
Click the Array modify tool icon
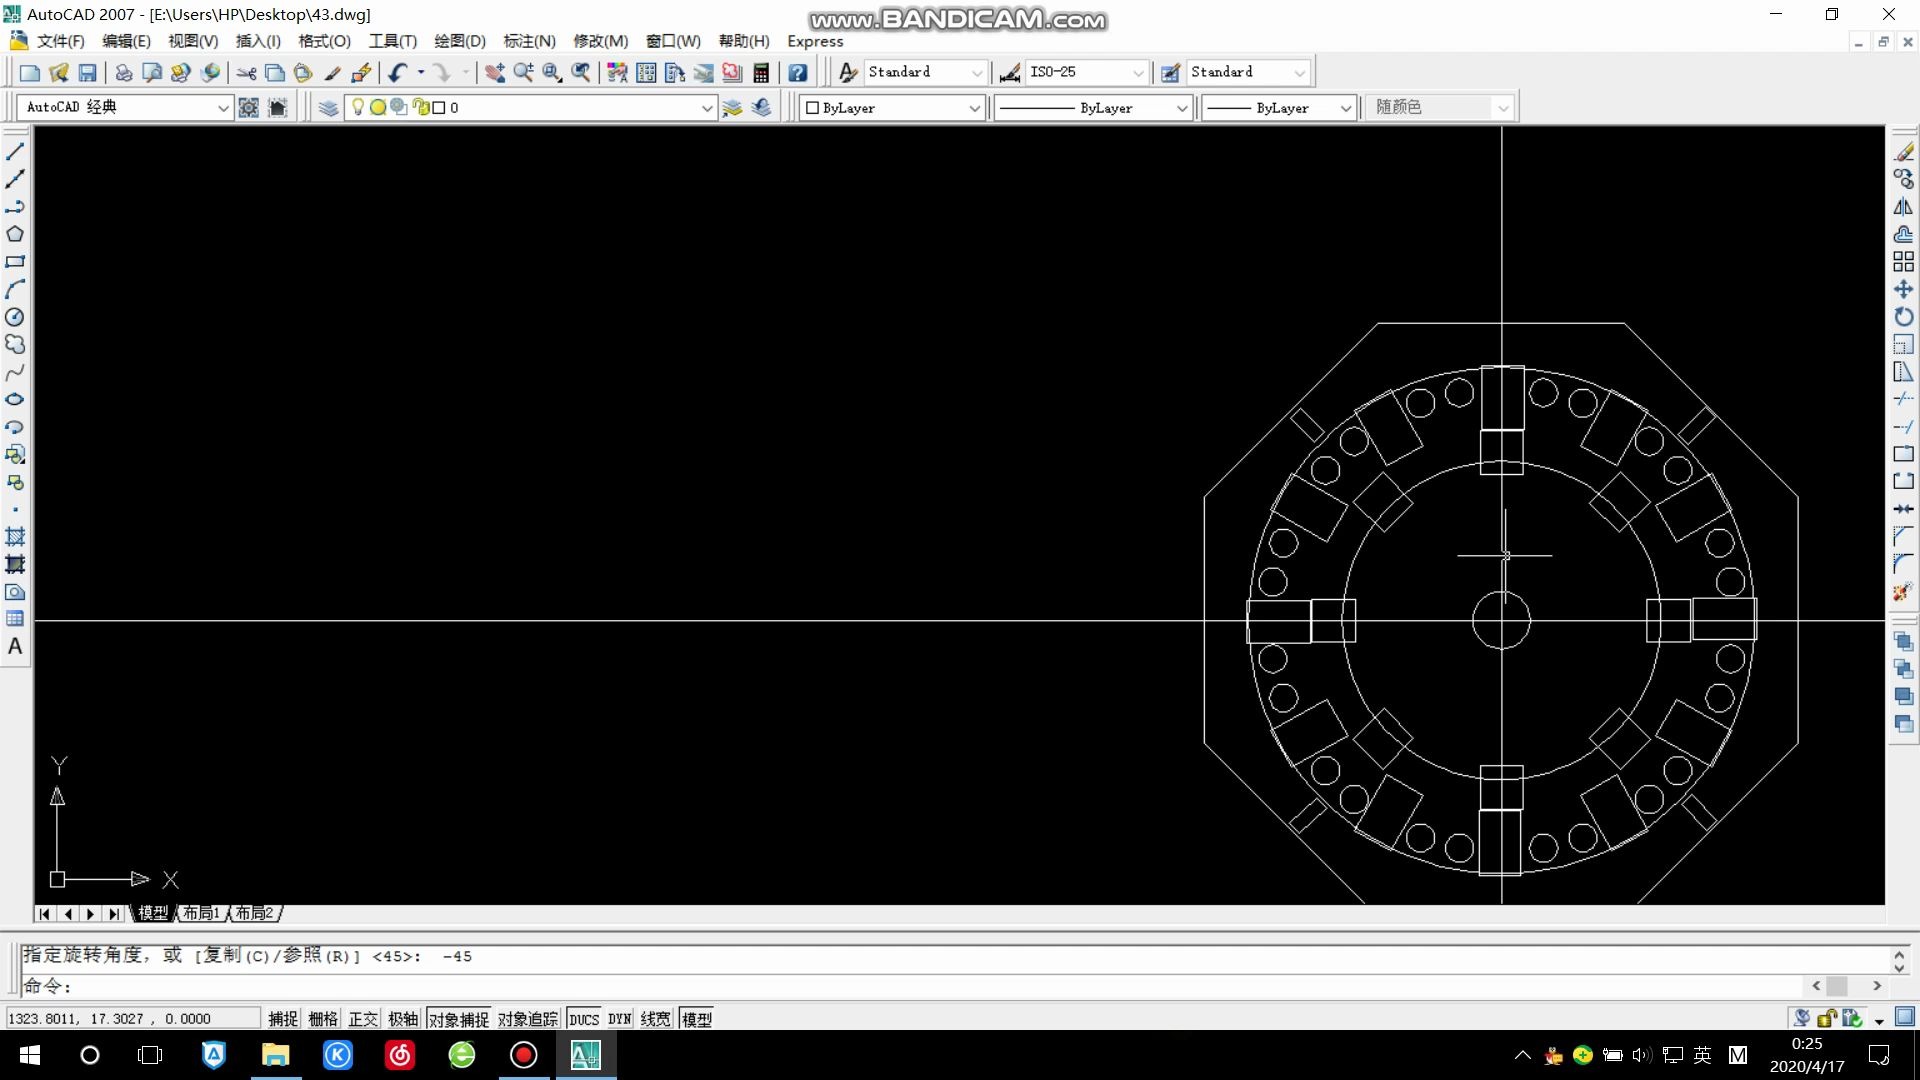click(1903, 262)
